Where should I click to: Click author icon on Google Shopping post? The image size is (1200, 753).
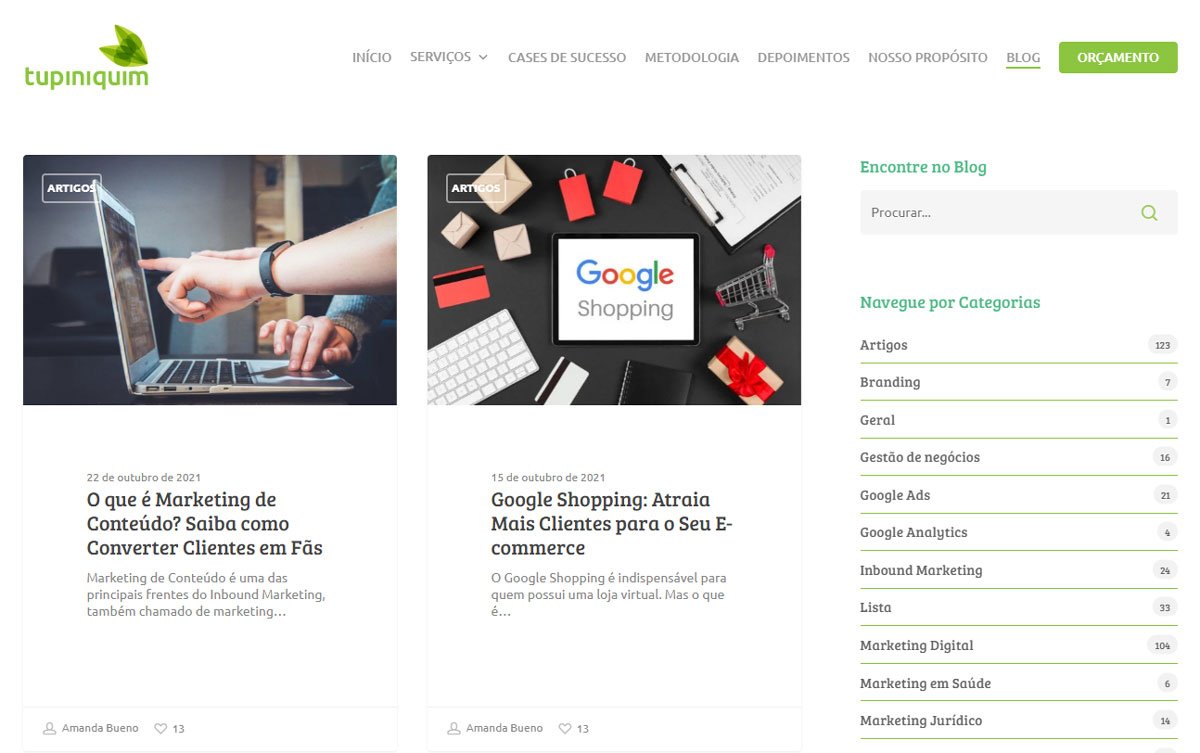(x=453, y=728)
